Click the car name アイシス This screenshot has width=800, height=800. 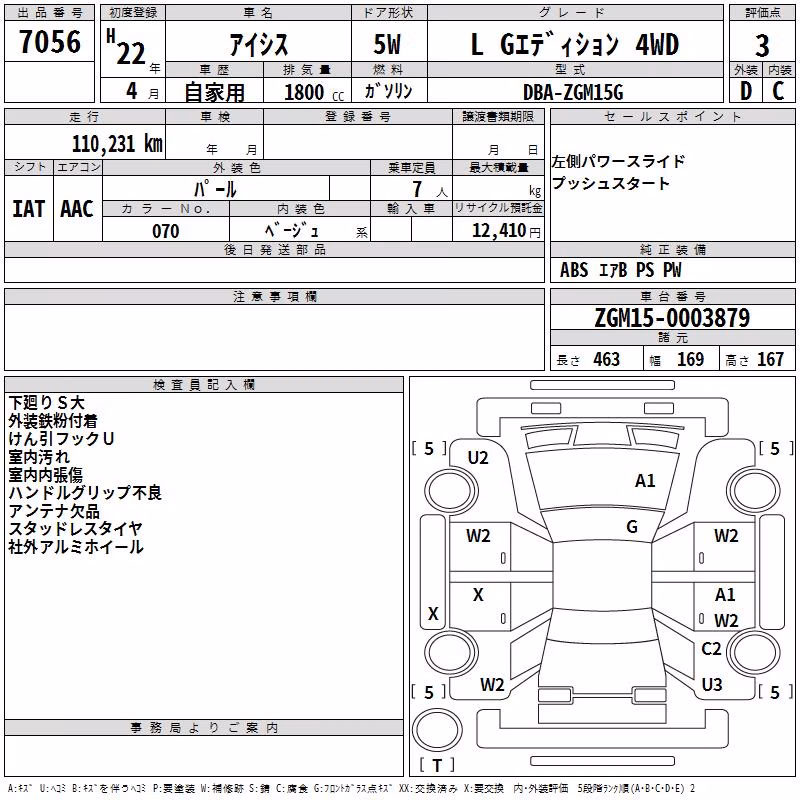click(258, 45)
